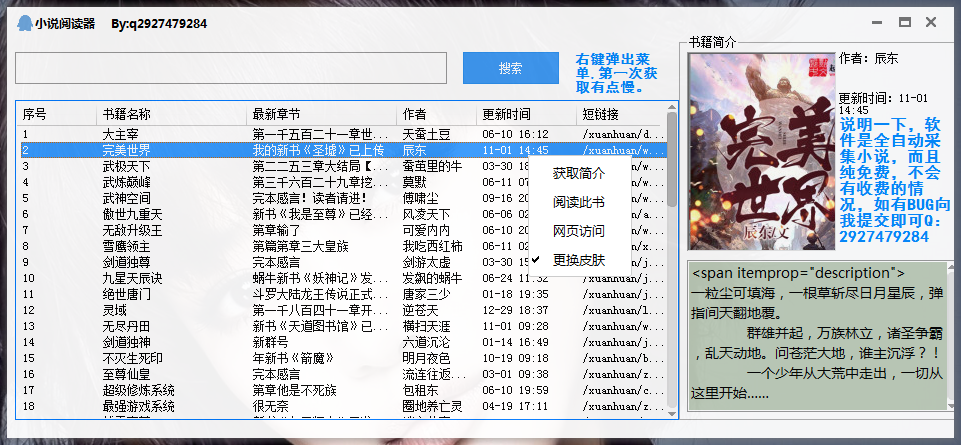Click the description box scrollbar
This screenshot has height=445, width=961.
(x=951, y=337)
